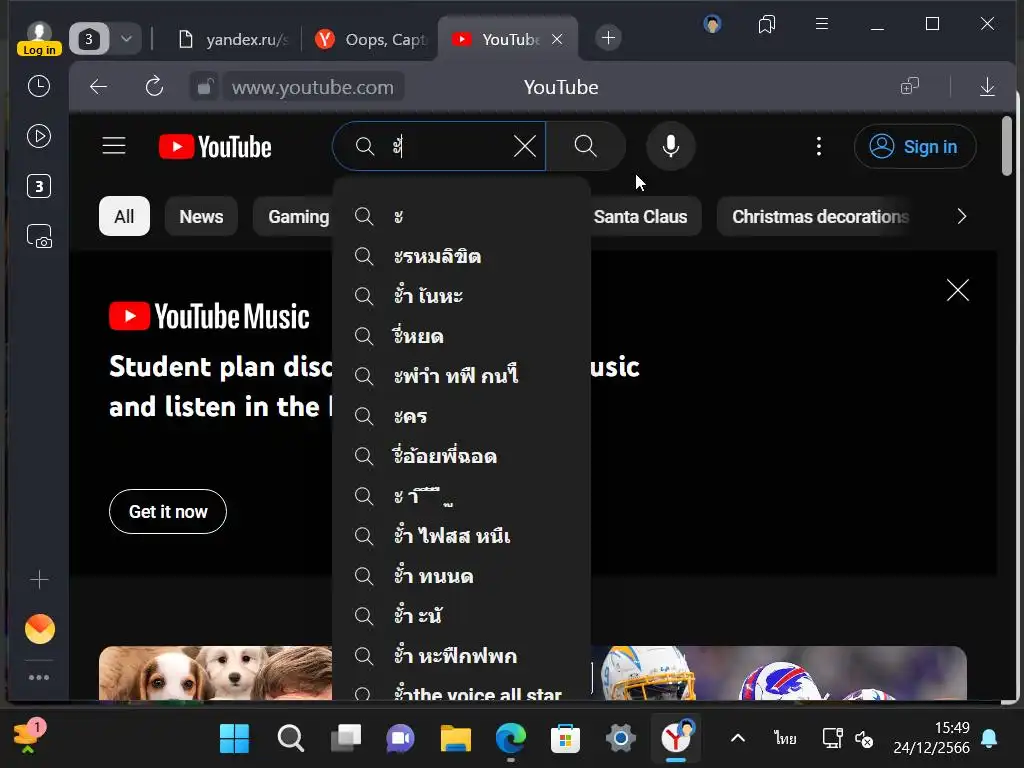Open the puppies video thumbnail
1024x768 pixels.
pyautogui.click(x=216, y=673)
